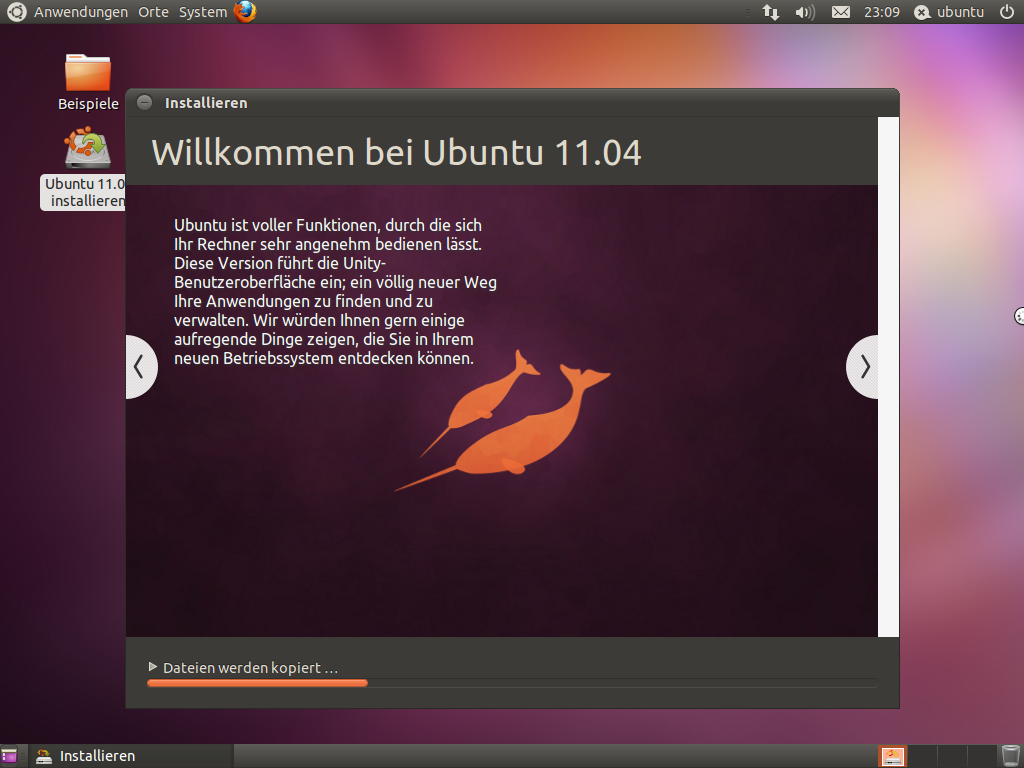The height and width of the screenshot is (768, 1024).
Task: Open the mail envelope indicator
Action: tap(842, 12)
